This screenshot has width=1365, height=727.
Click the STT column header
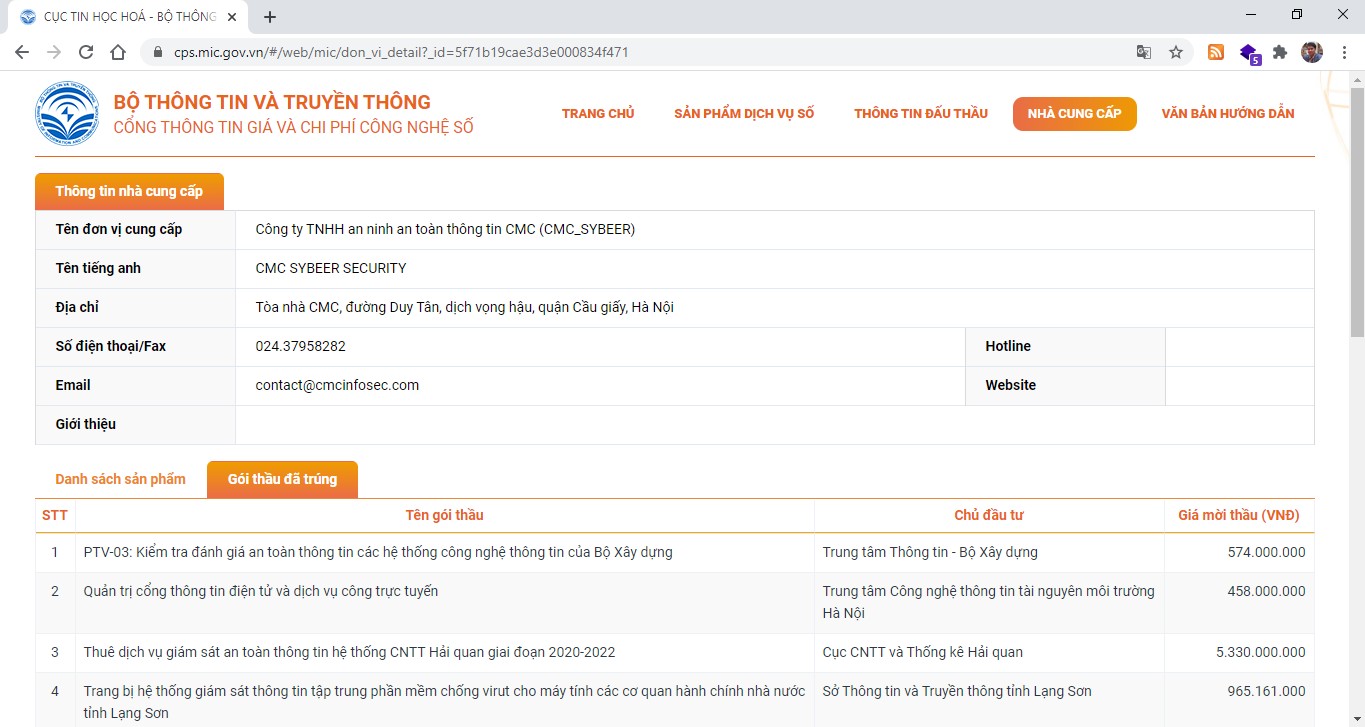pyautogui.click(x=55, y=515)
